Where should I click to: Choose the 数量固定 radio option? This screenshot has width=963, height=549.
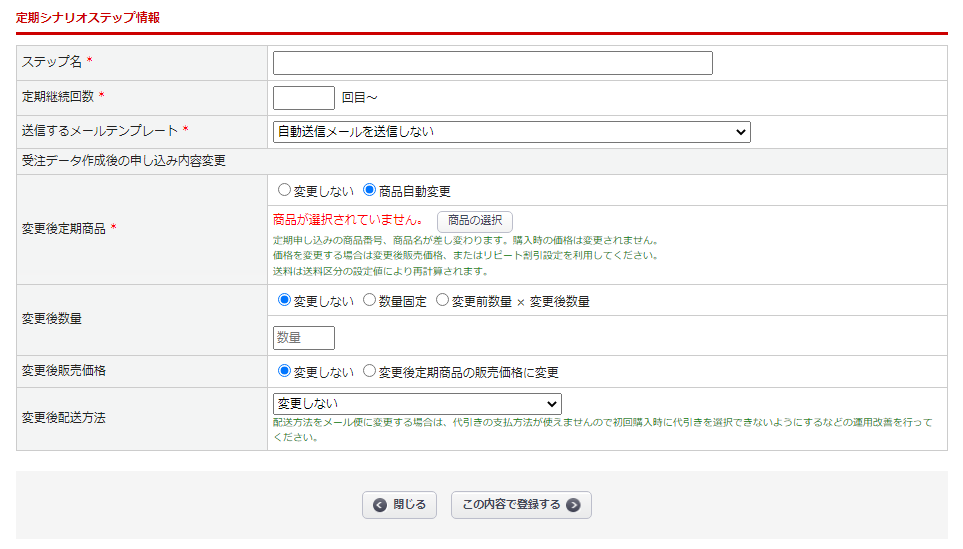[369, 300]
